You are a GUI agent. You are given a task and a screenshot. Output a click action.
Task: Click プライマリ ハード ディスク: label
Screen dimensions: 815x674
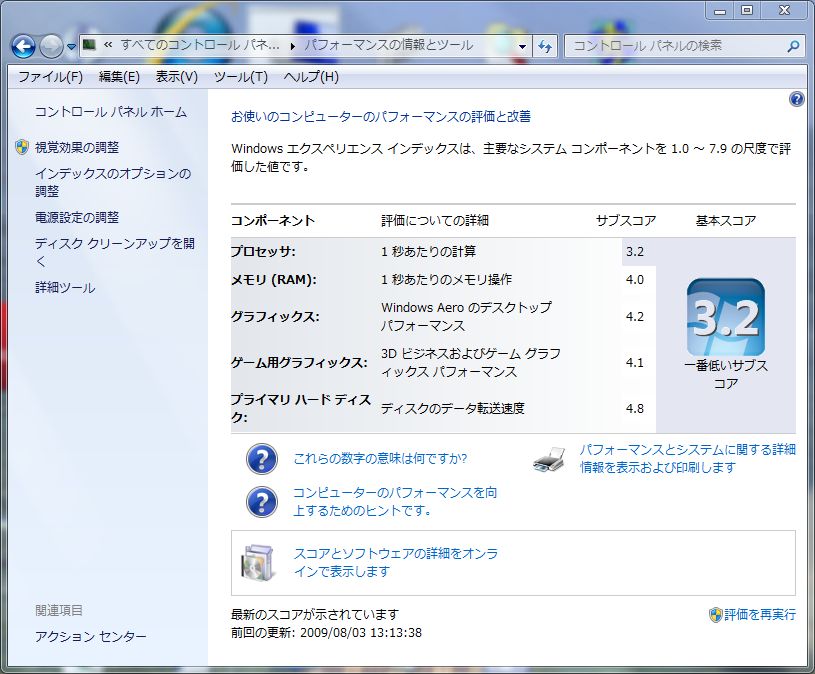(x=300, y=408)
